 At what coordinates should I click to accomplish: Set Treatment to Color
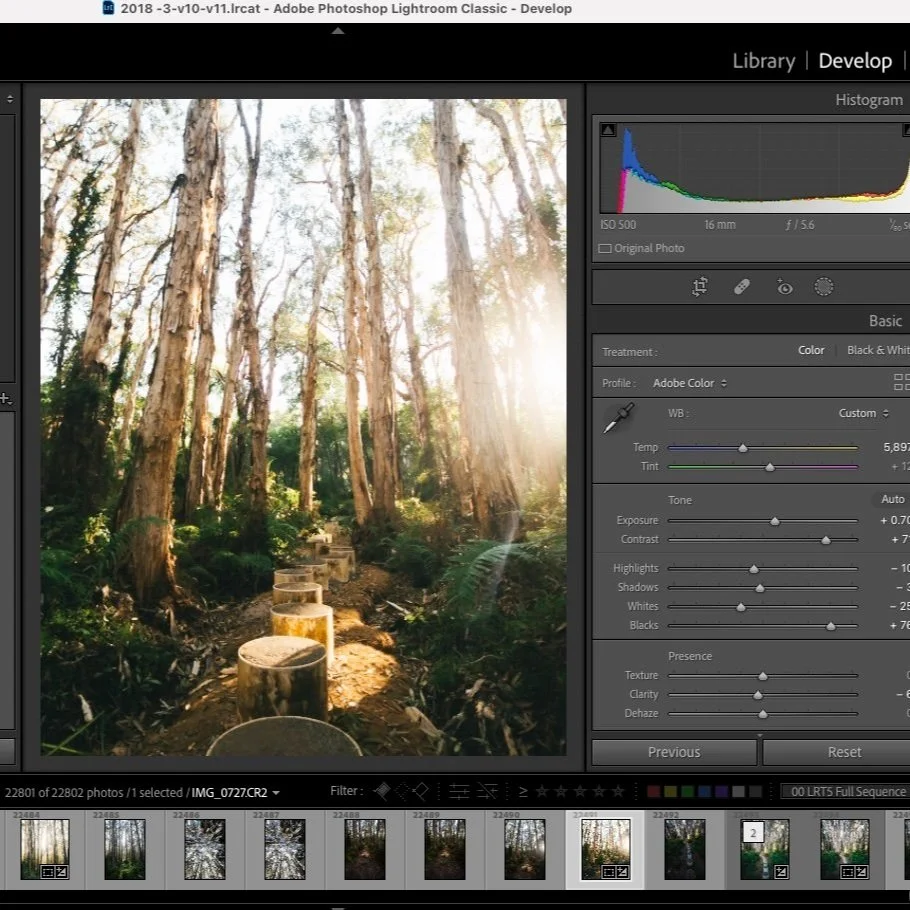(x=811, y=350)
